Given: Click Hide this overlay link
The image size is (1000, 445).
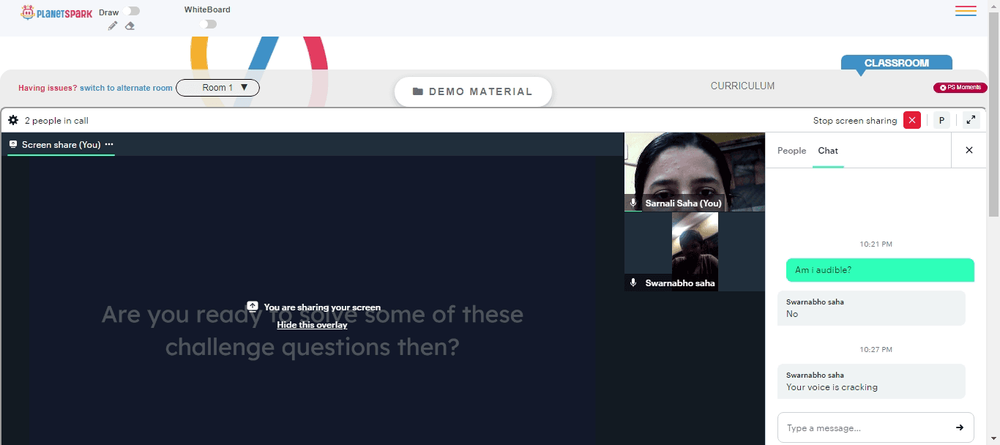Looking at the screenshot, I should 312,325.
